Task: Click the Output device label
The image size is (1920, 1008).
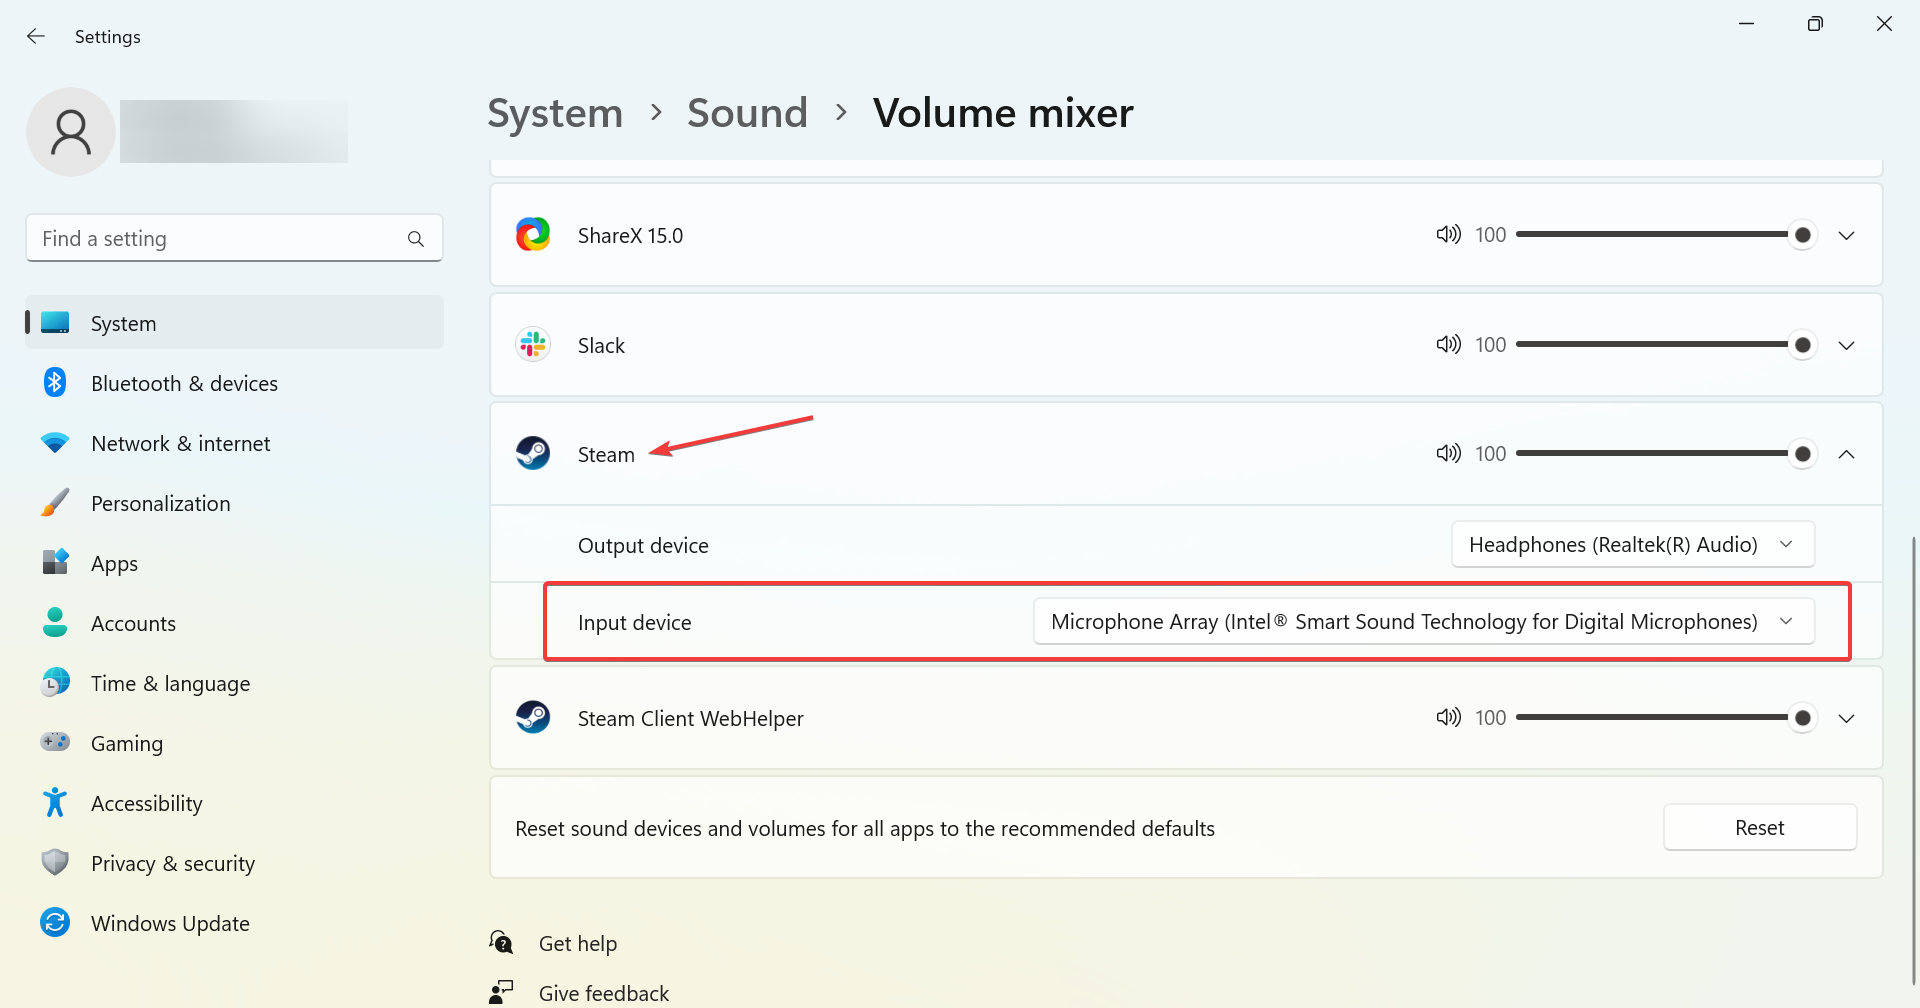Action: (643, 545)
